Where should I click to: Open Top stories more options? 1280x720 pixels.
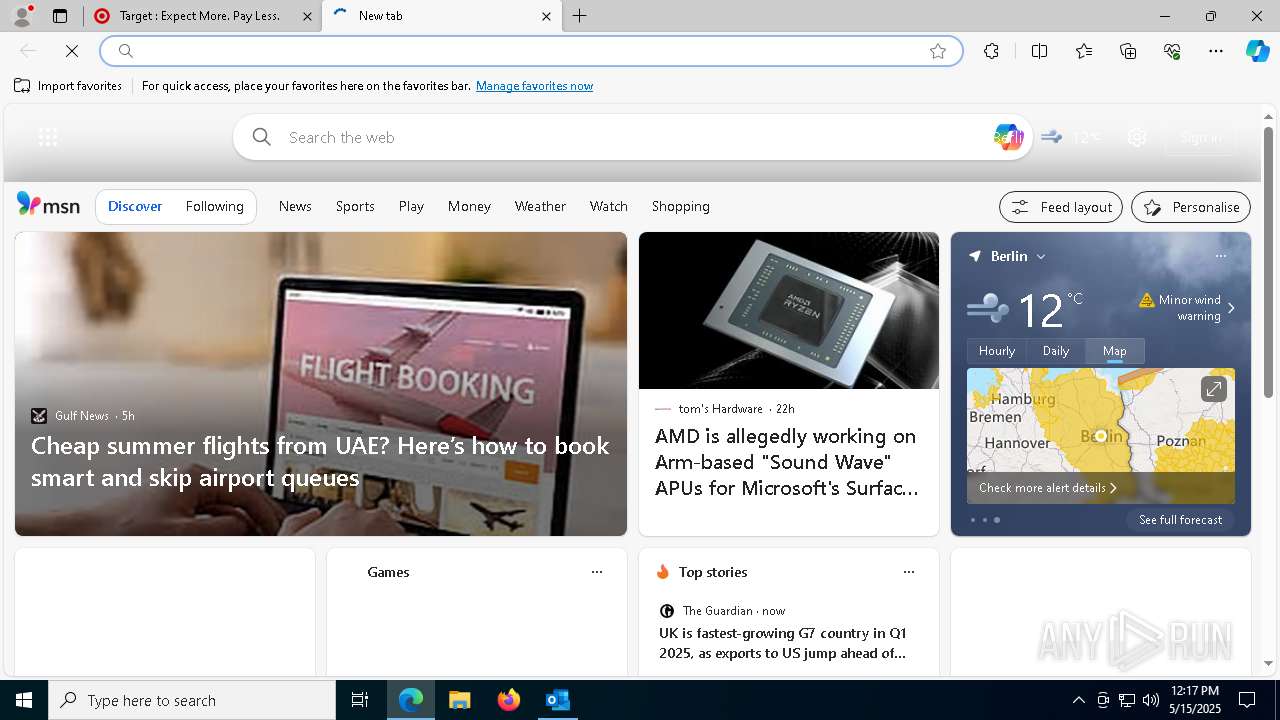(909, 572)
